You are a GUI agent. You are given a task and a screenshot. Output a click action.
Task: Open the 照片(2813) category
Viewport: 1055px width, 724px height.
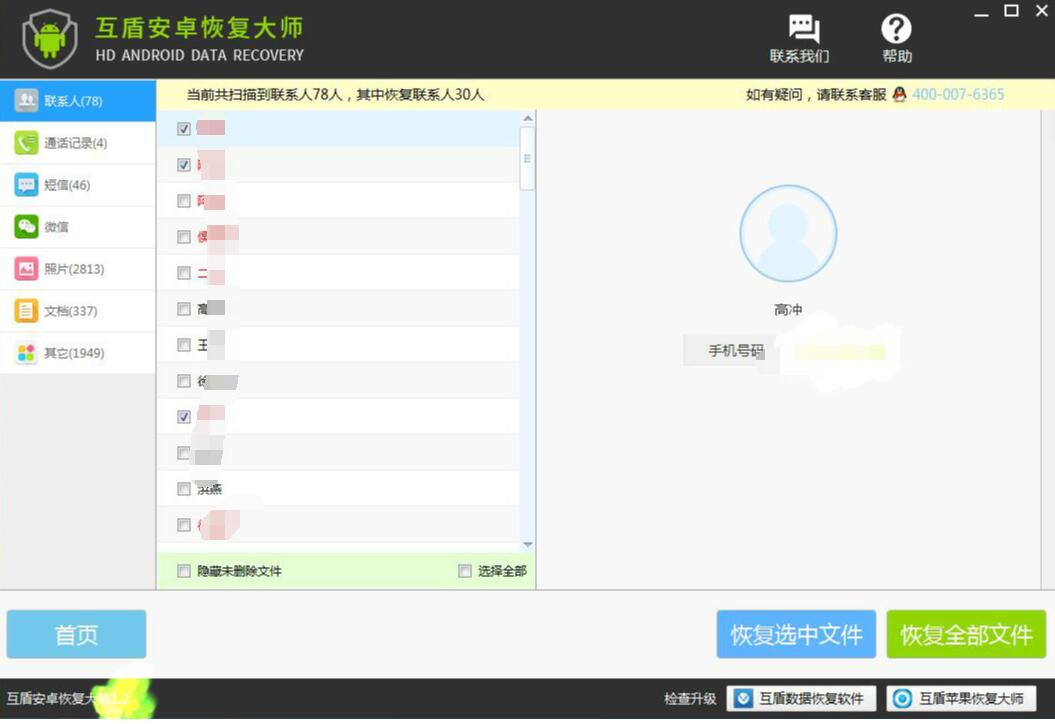coord(77,269)
